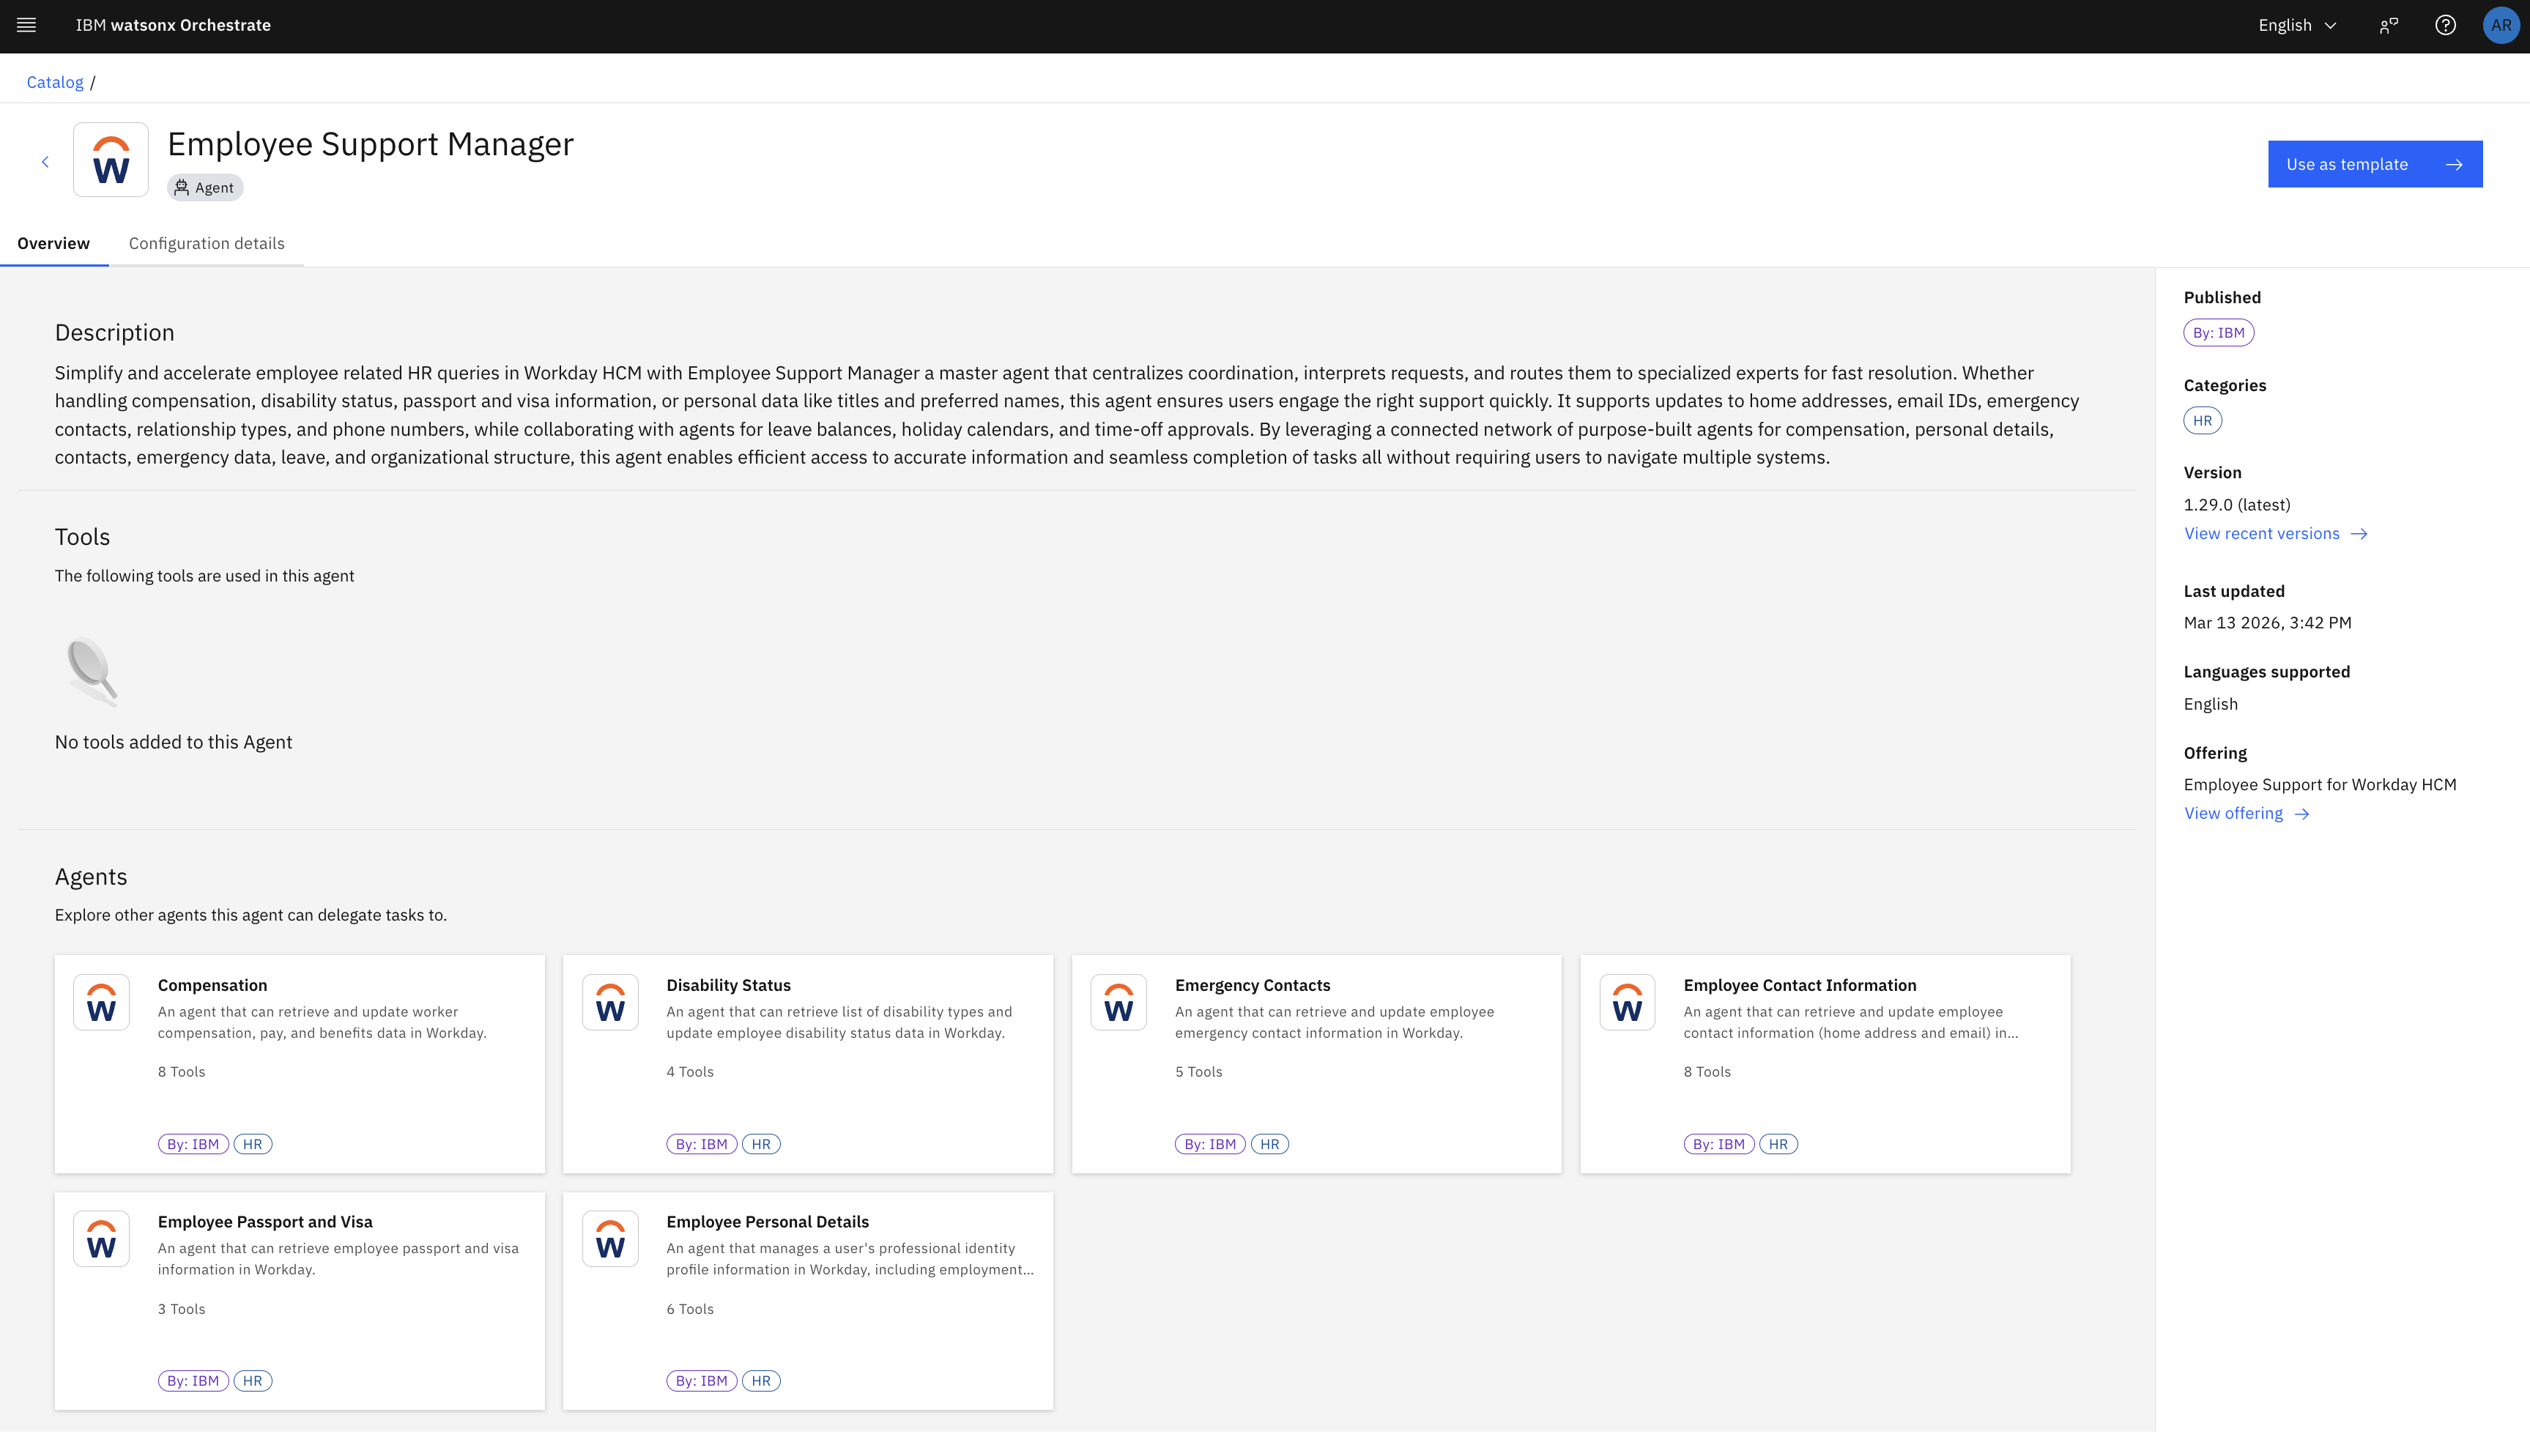
Task: Go back using the left chevron arrow
Action: tap(45, 162)
